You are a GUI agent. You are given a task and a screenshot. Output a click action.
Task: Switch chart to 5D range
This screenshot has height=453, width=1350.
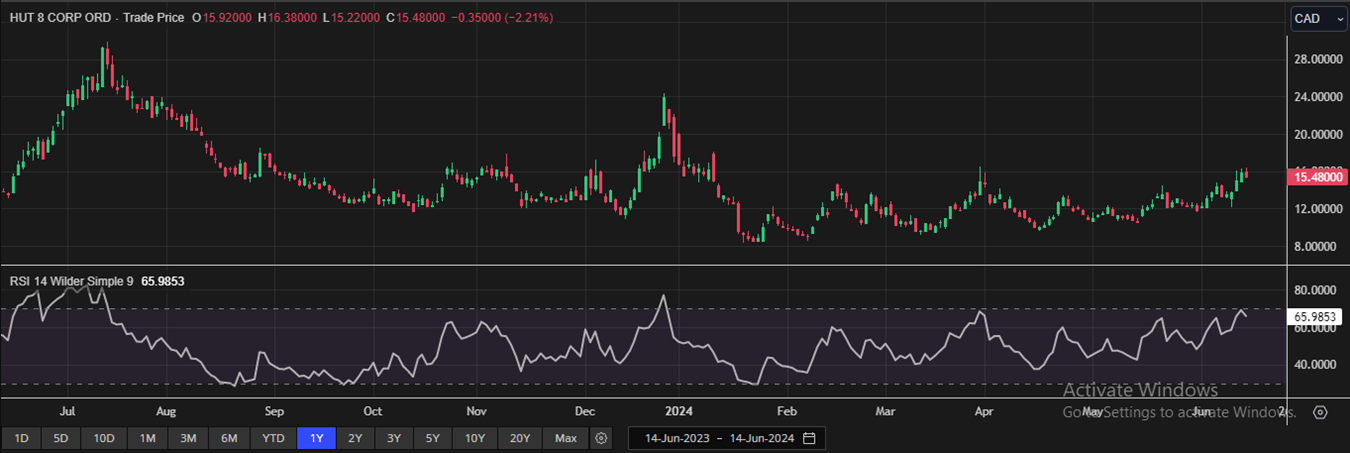click(61, 438)
